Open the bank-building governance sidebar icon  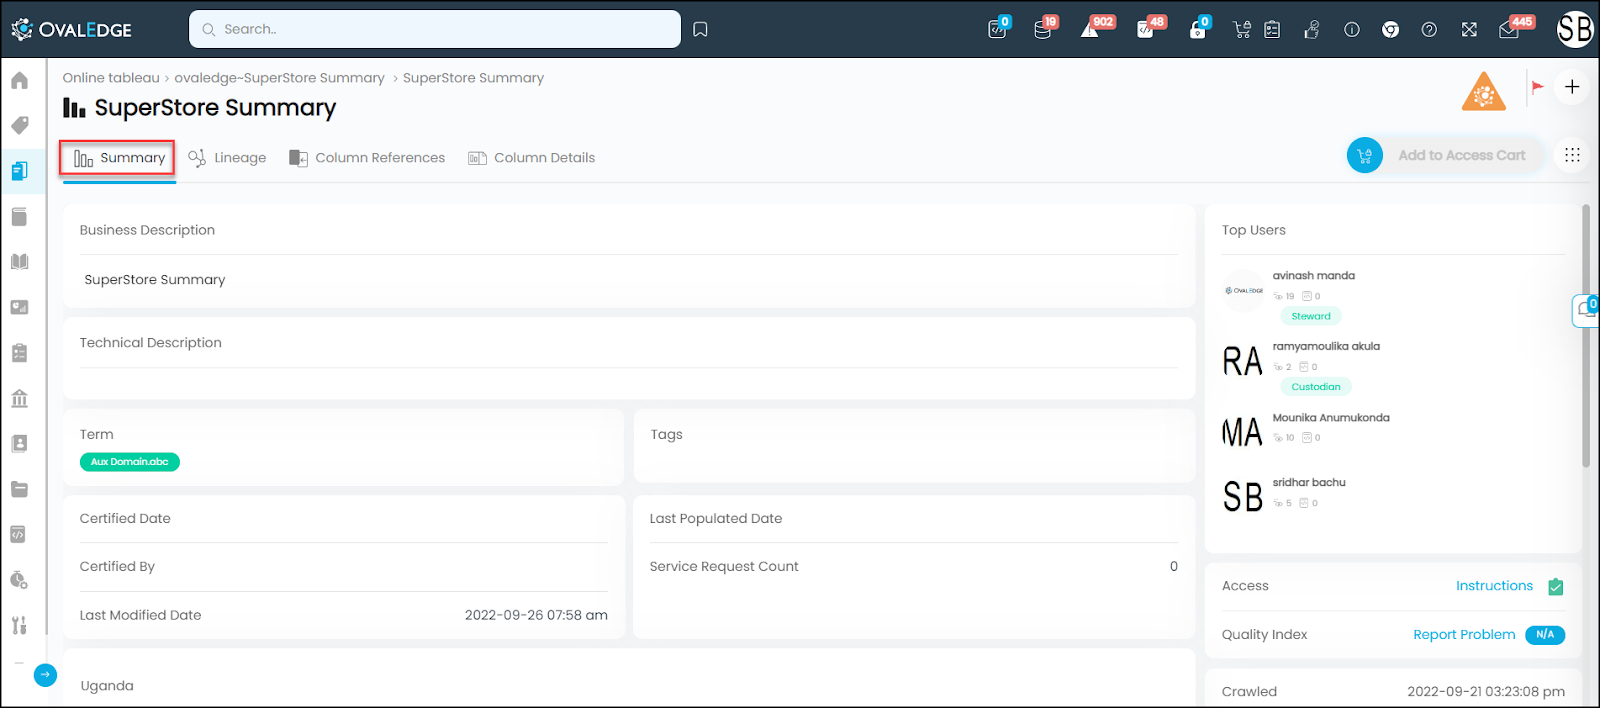19,398
